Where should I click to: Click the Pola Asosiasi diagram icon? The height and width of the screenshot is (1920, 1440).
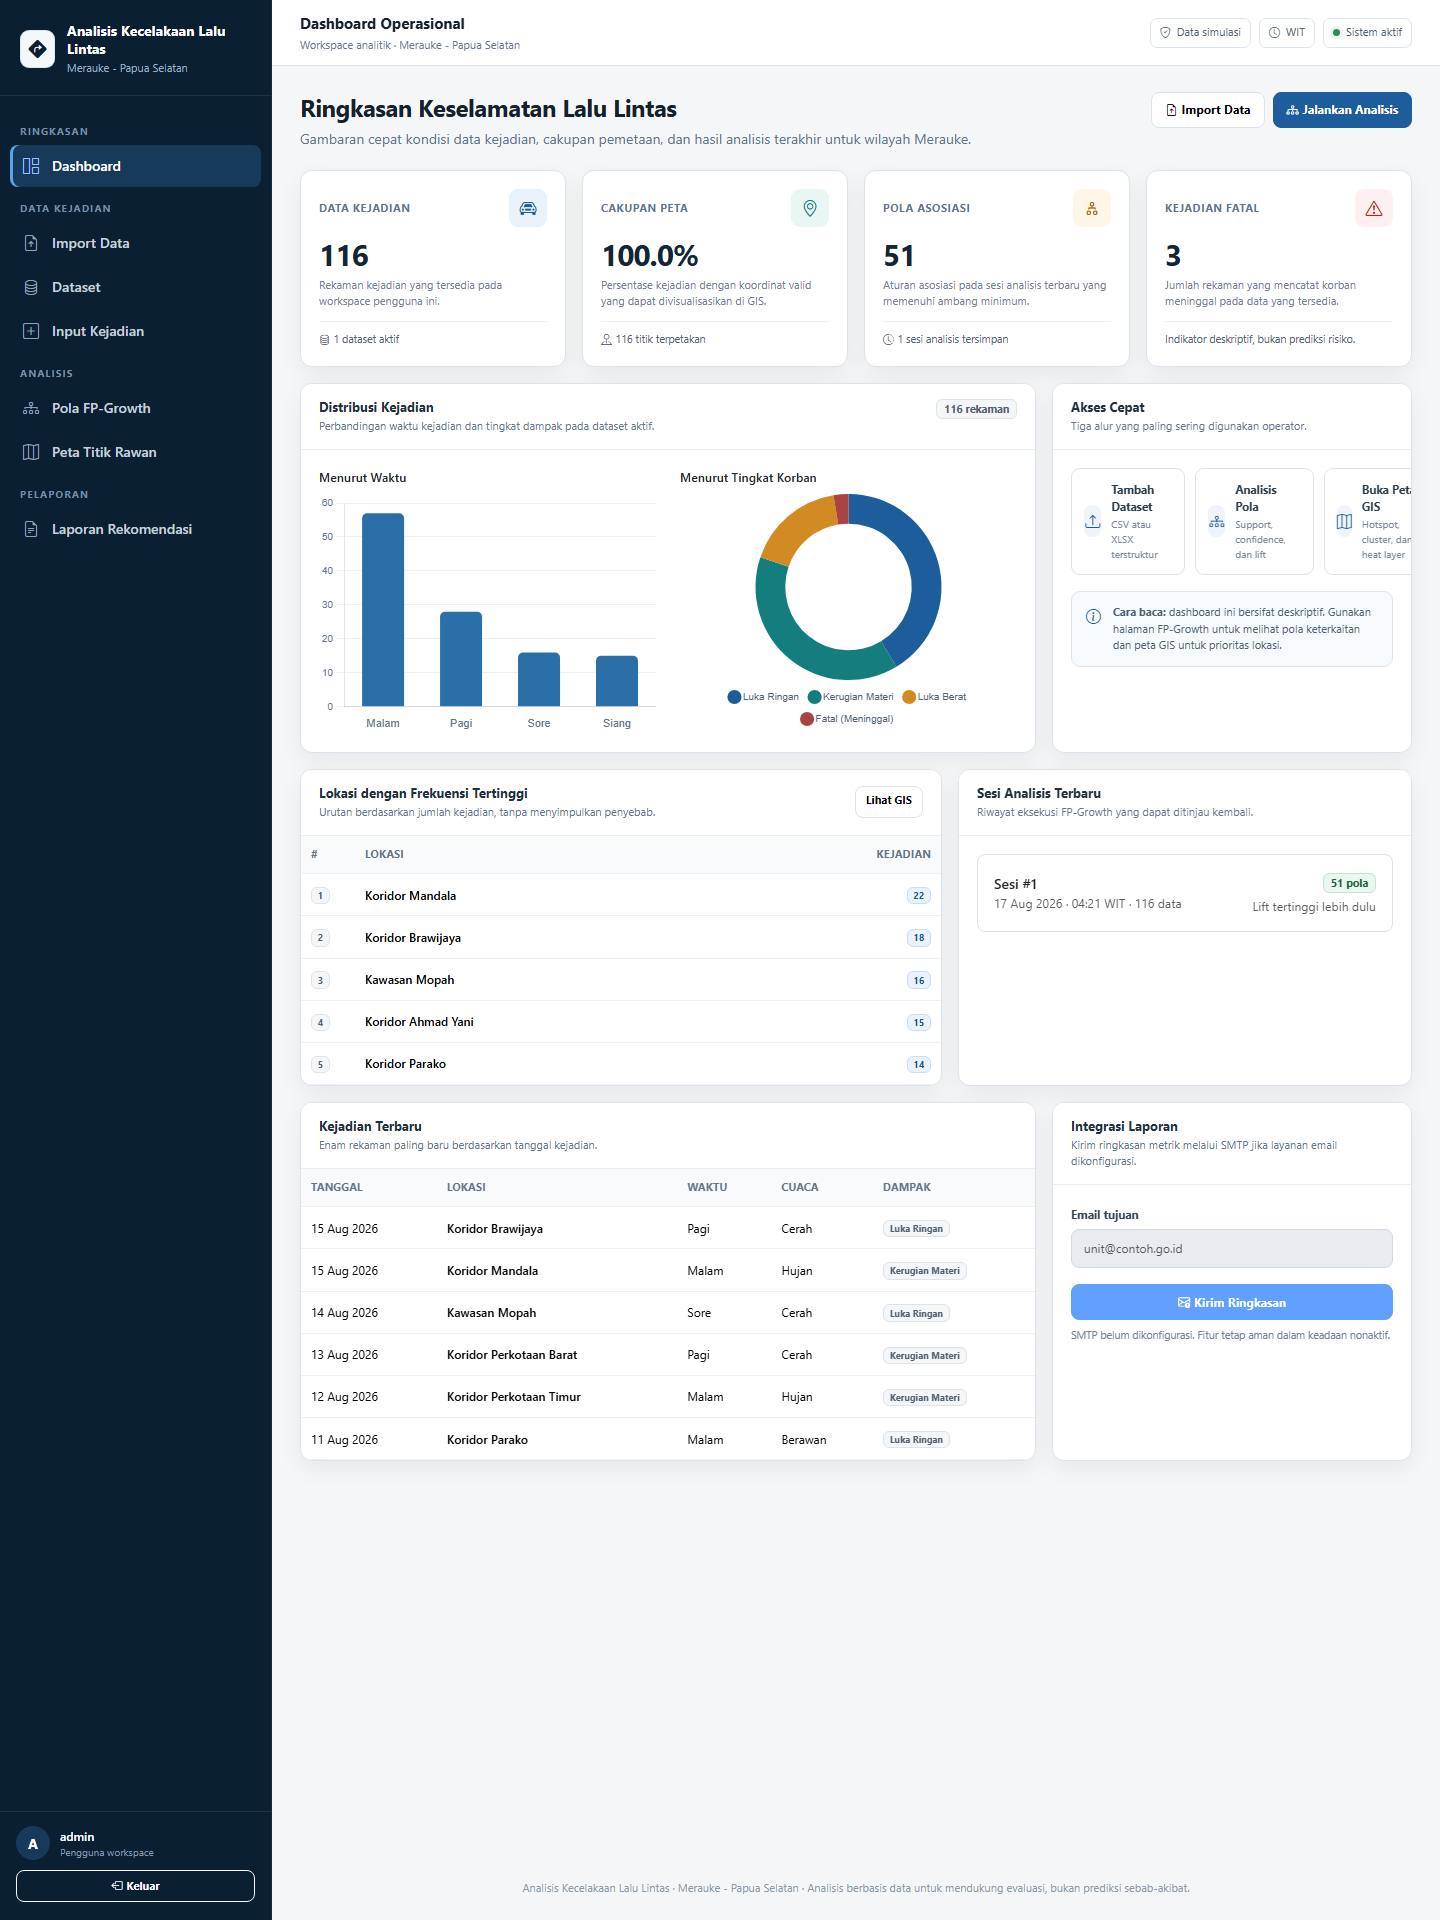1092,208
